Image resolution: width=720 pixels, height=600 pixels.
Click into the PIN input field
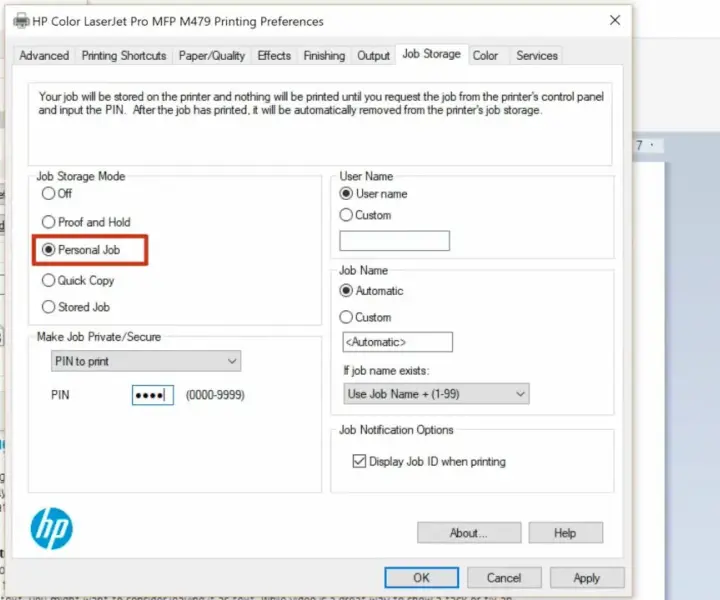153,395
